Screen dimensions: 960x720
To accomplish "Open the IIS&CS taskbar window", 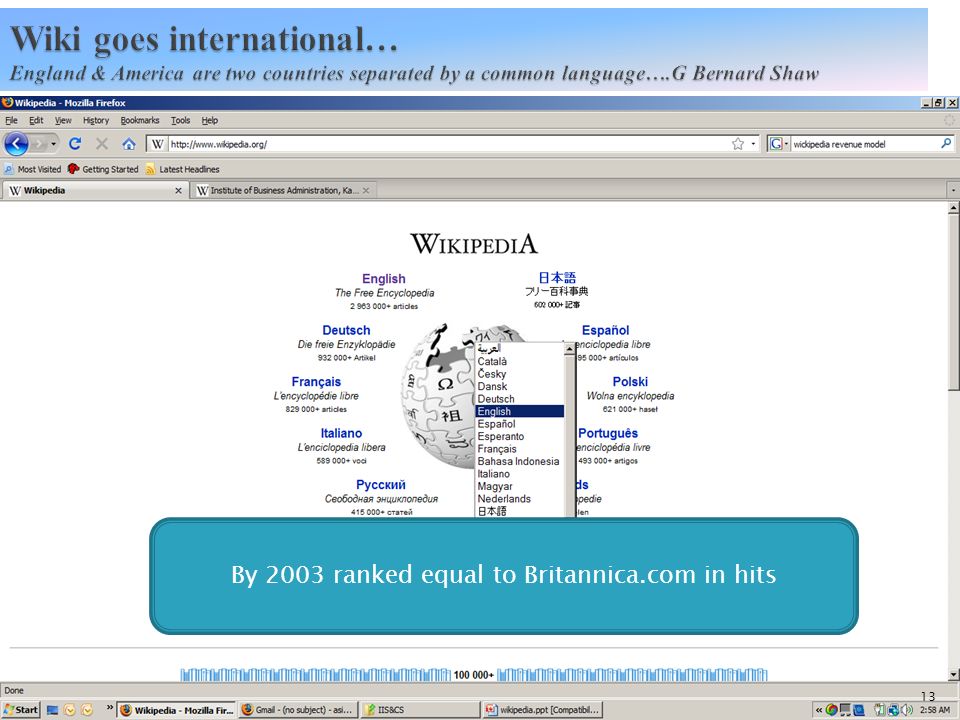I will coord(419,710).
